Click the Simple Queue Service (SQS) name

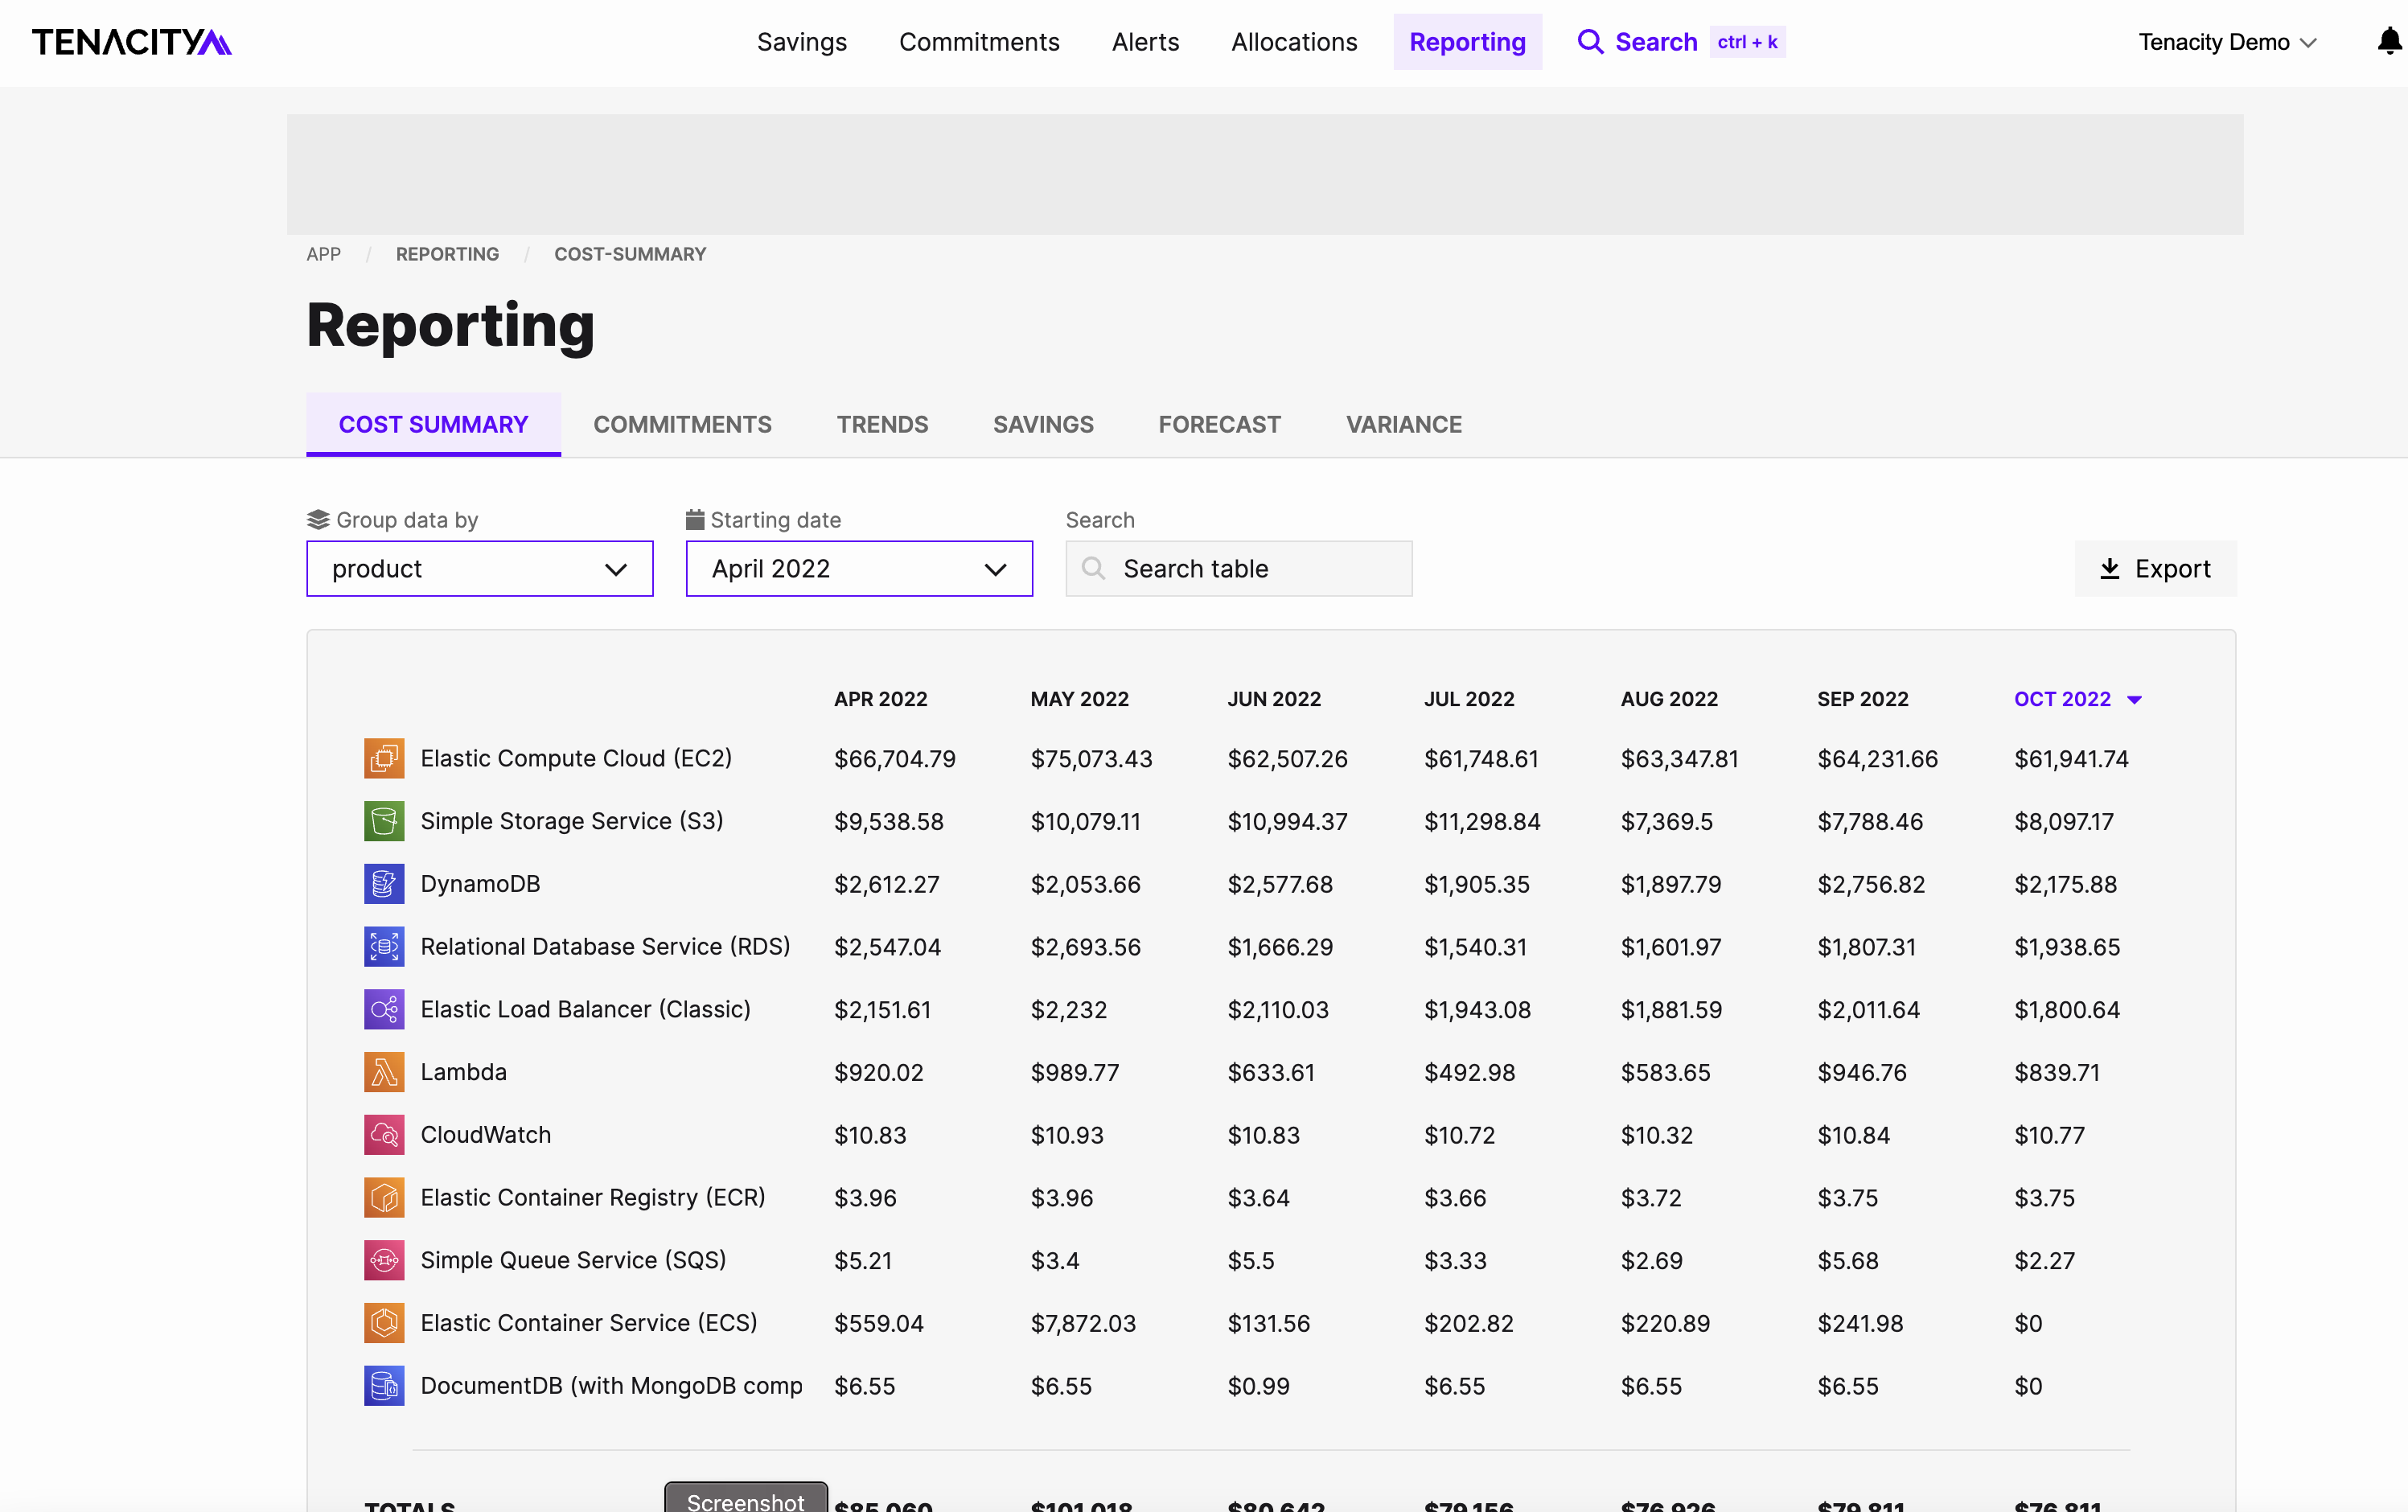(573, 1261)
